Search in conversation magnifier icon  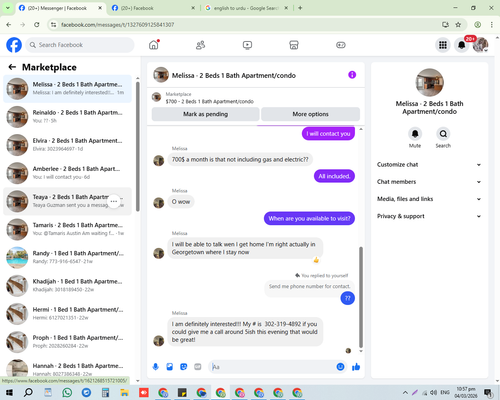[x=443, y=134]
